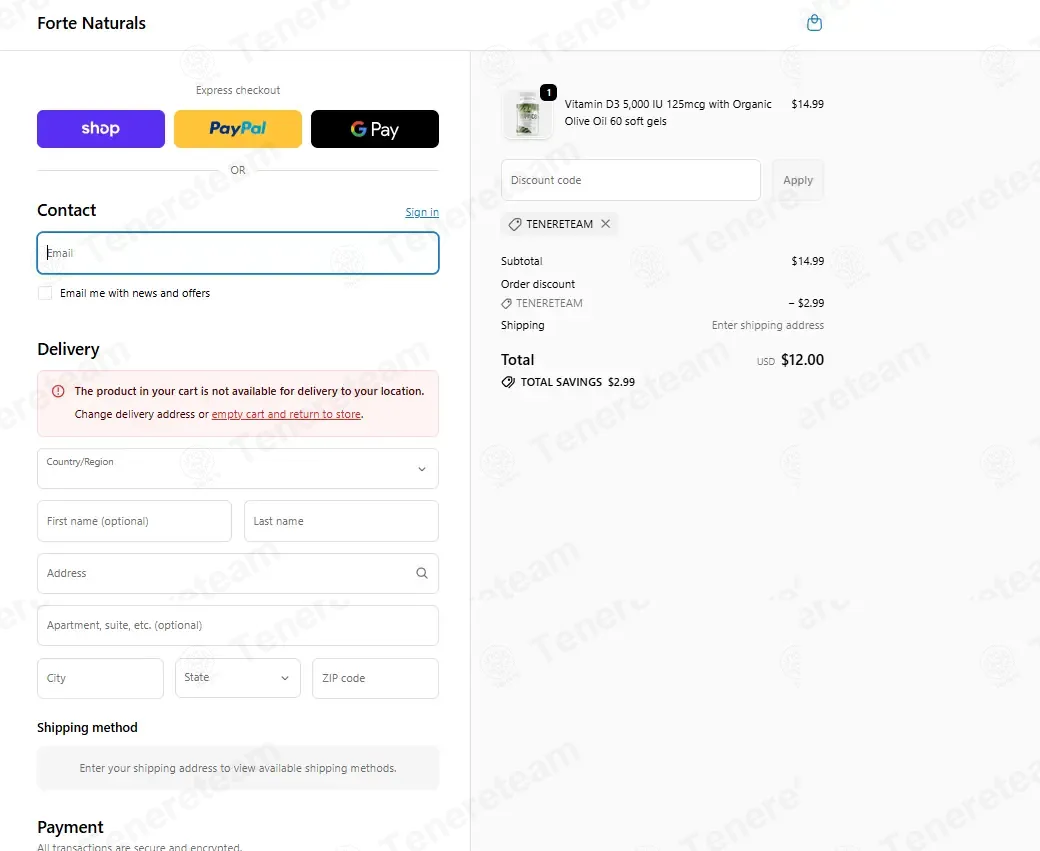Click the City input field
The width and height of the screenshot is (1040, 851).
click(100, 678)
